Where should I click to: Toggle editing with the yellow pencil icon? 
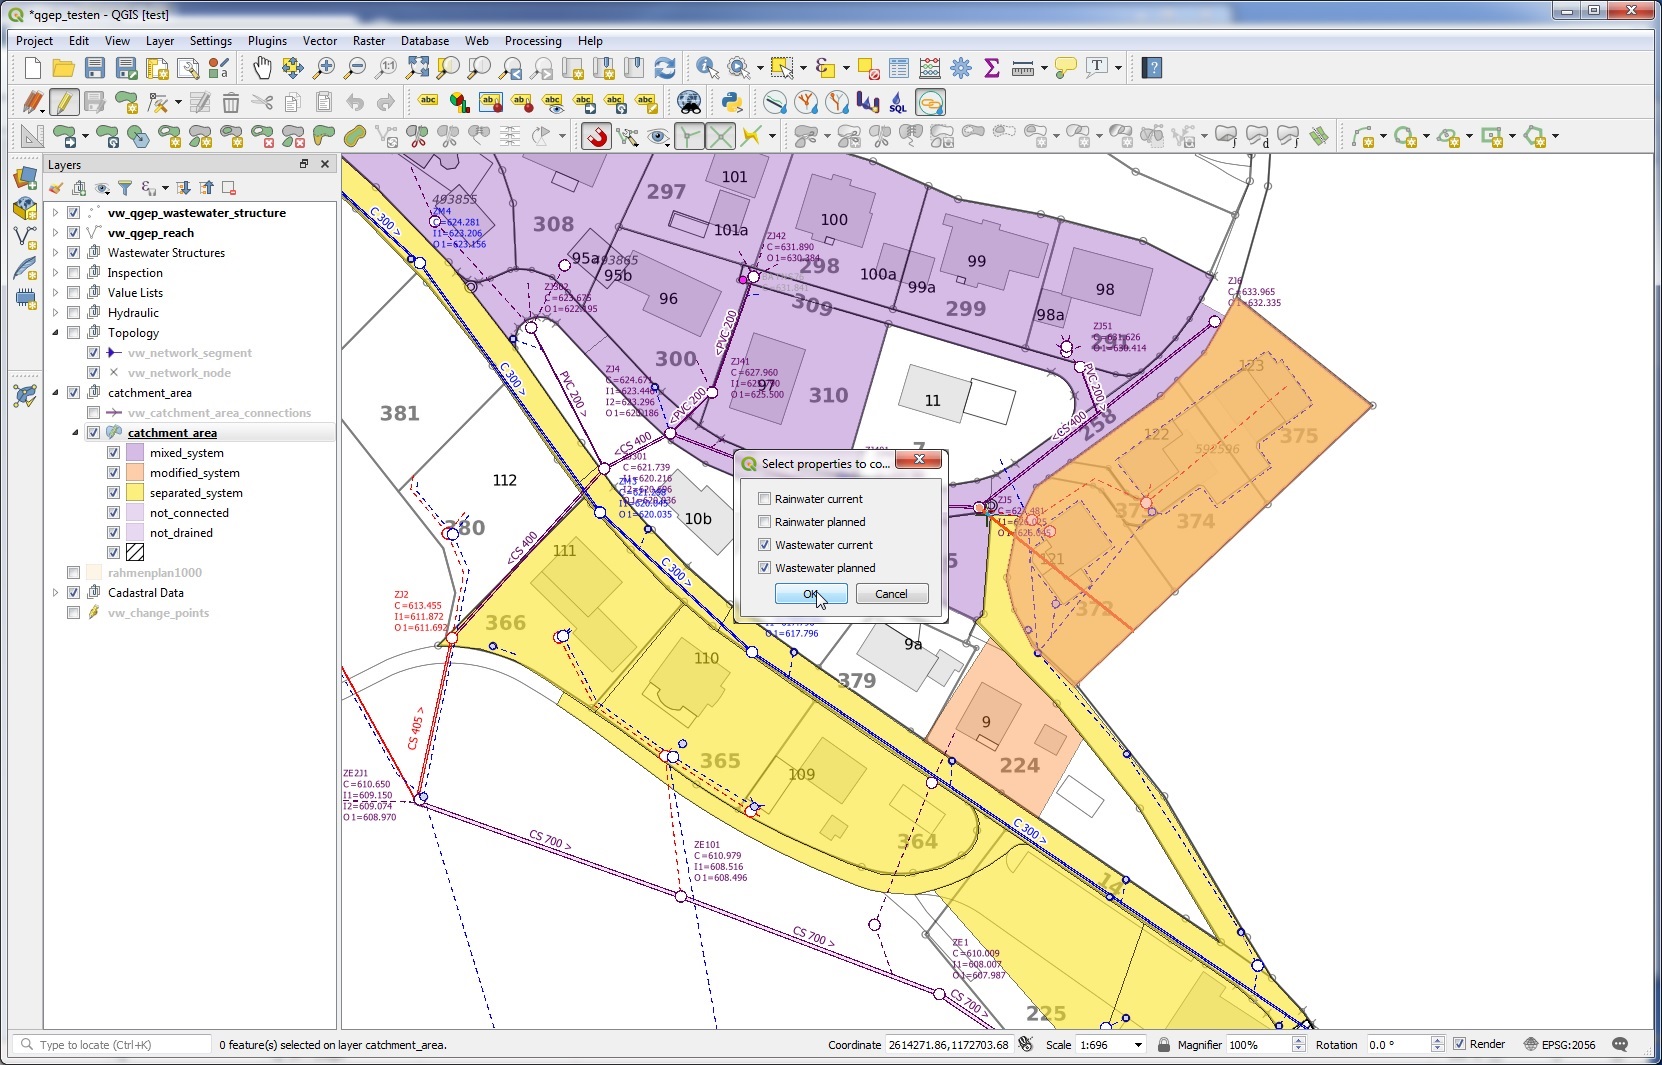coord(64,102)
